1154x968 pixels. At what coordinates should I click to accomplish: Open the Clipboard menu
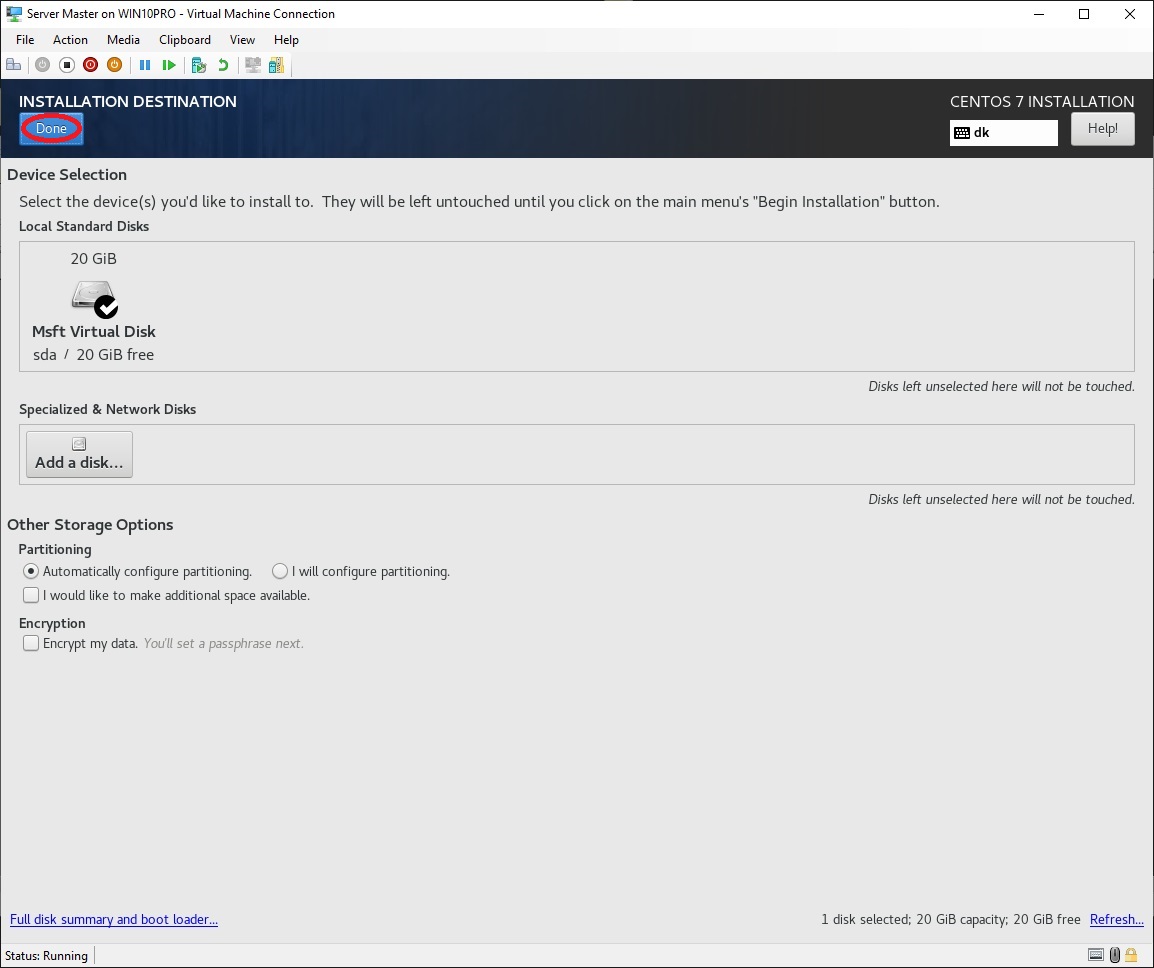click(x=185, y=40)
